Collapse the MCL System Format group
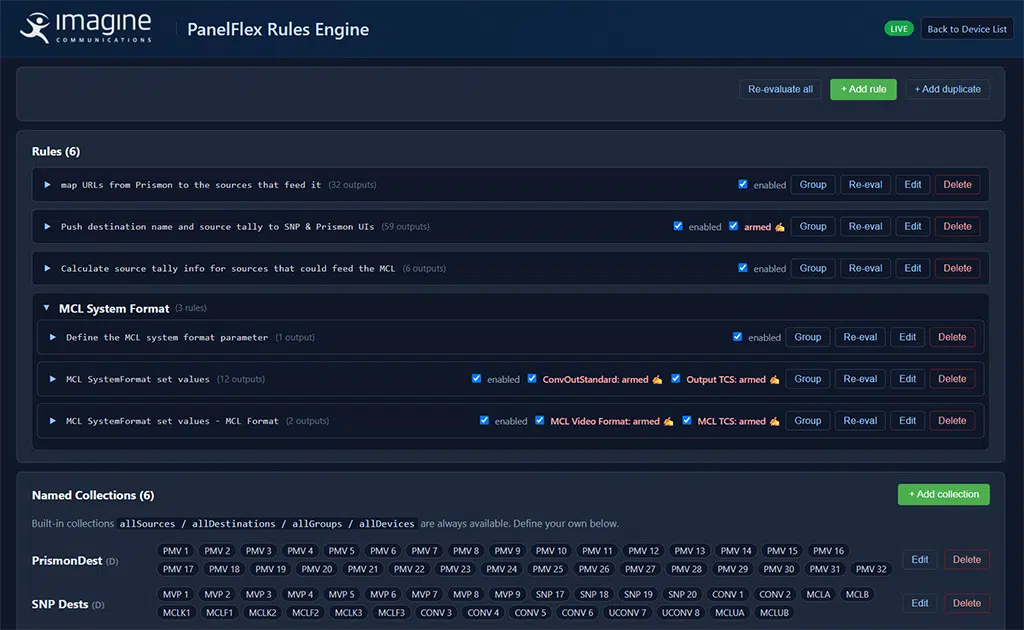 [x=46, y=307]
